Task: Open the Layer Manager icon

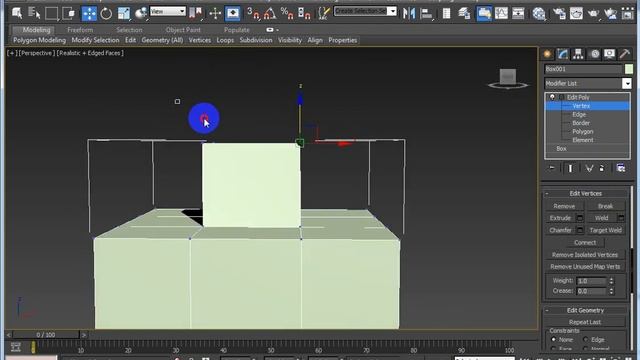Action: (464, 13)
